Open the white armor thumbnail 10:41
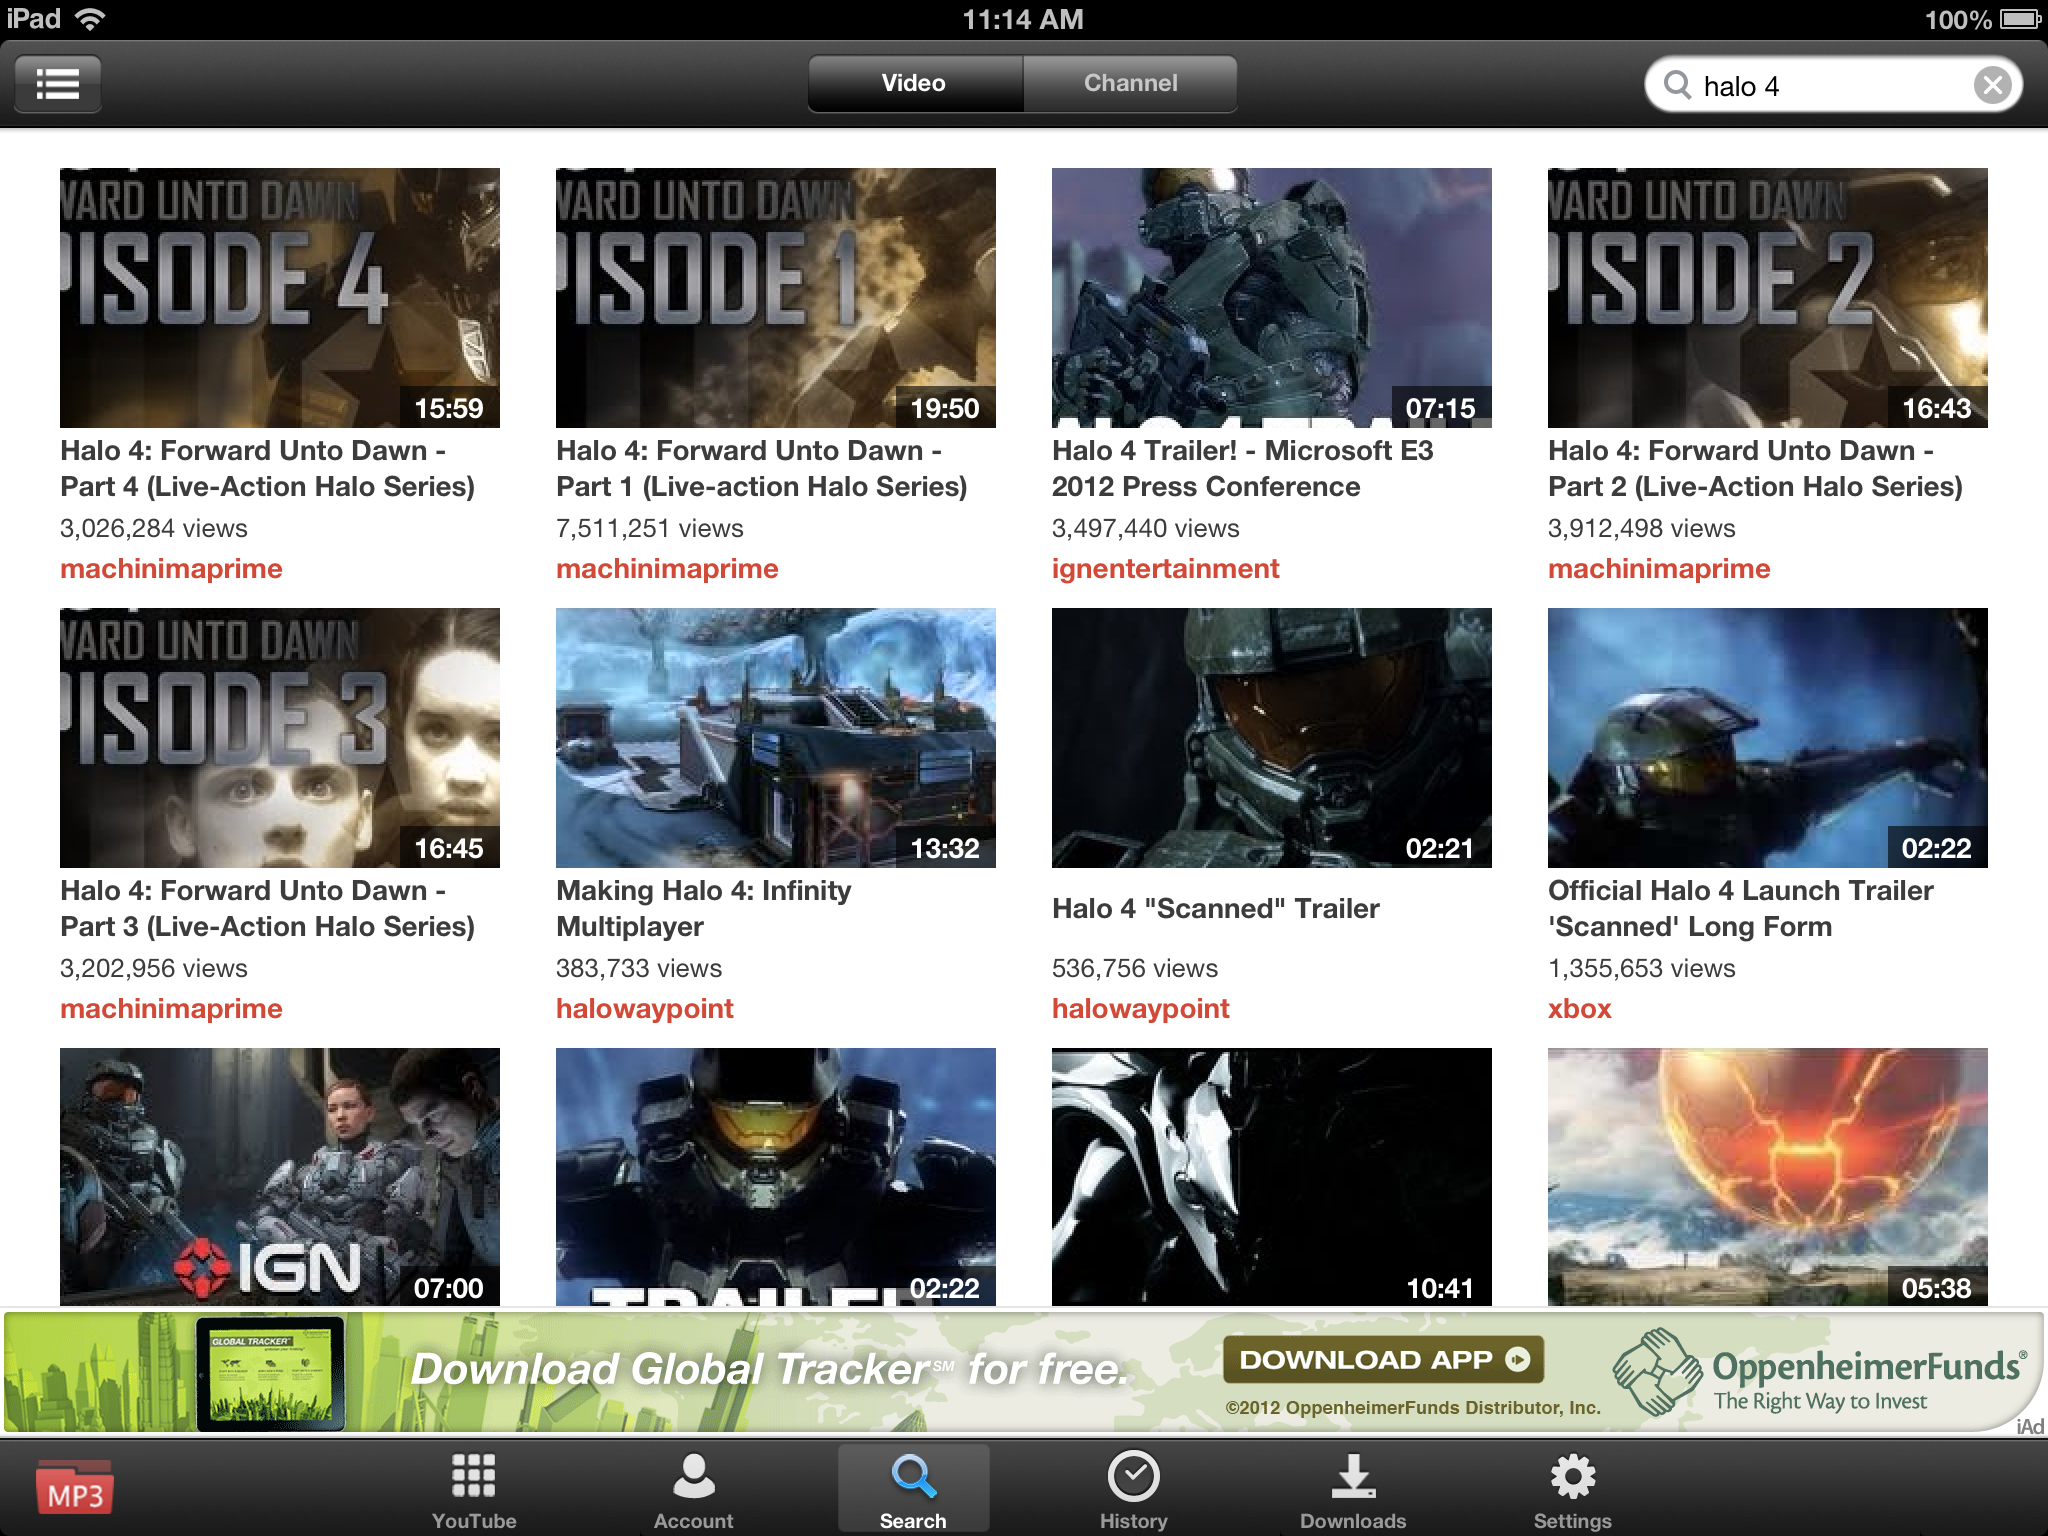Viewport: 2048px width, 1536px height. 1272,1177
